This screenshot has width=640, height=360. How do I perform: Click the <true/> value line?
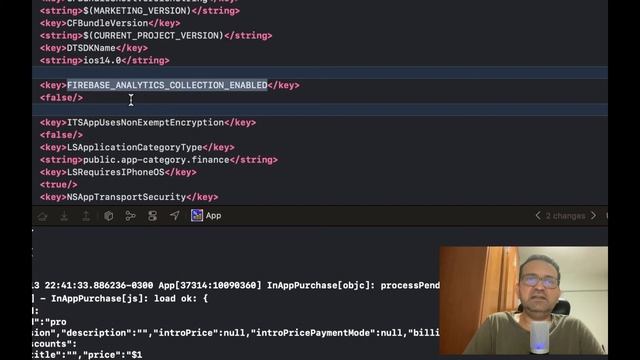(x=58, y=185)
